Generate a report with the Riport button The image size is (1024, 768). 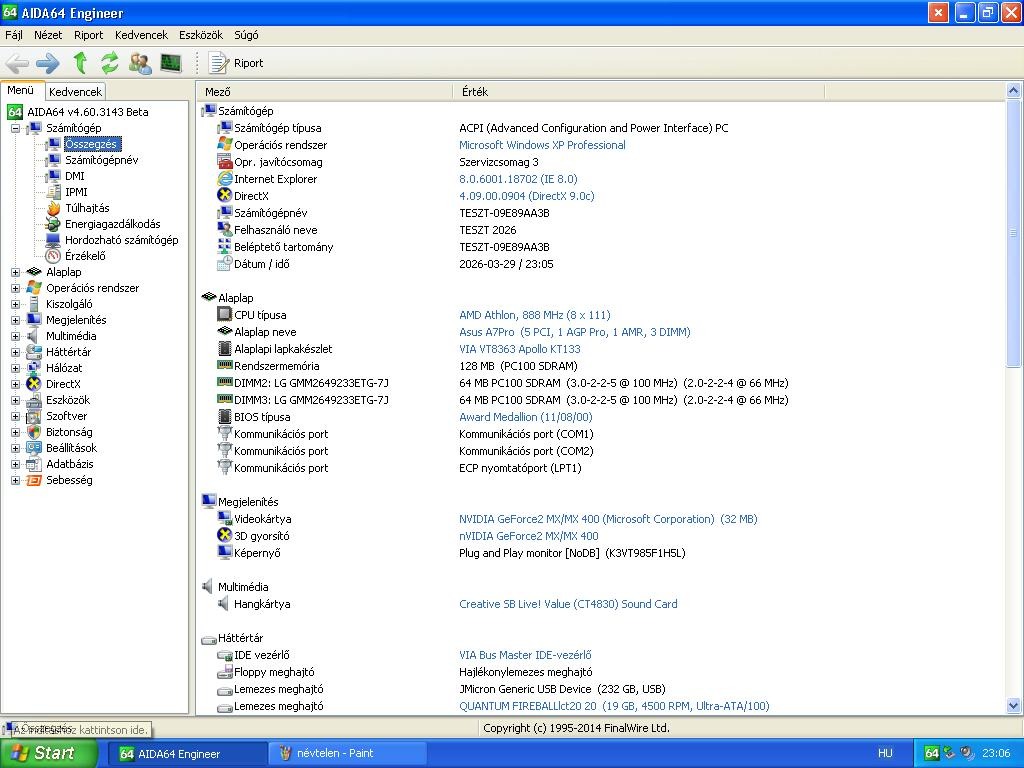[236, 63]
